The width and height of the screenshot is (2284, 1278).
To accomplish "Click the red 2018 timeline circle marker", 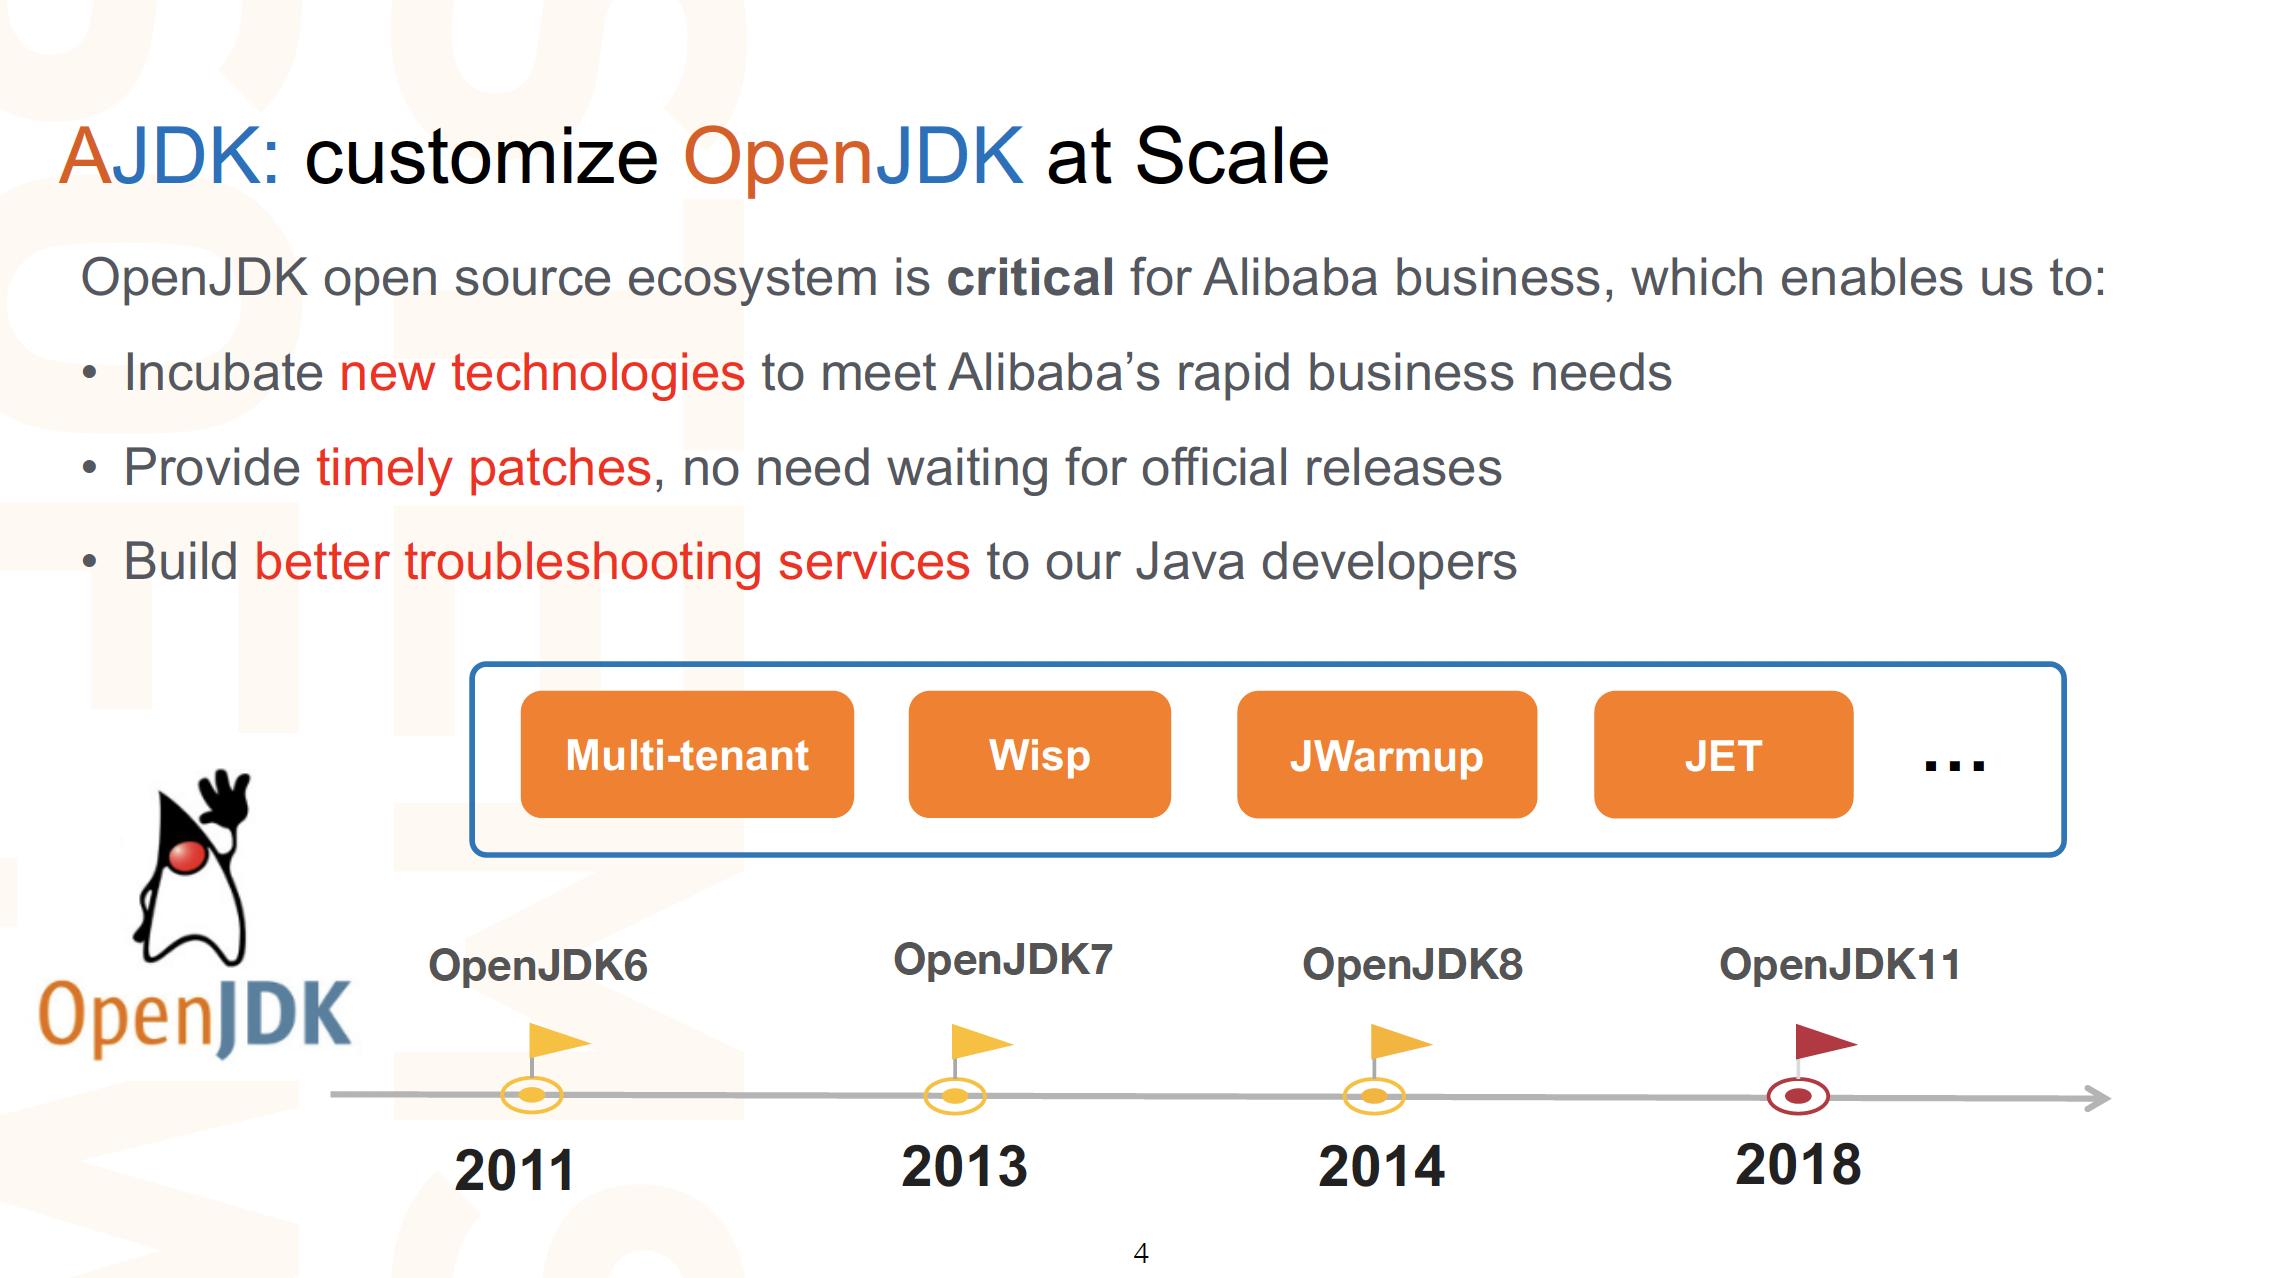I will [x=1798, y=1097].
